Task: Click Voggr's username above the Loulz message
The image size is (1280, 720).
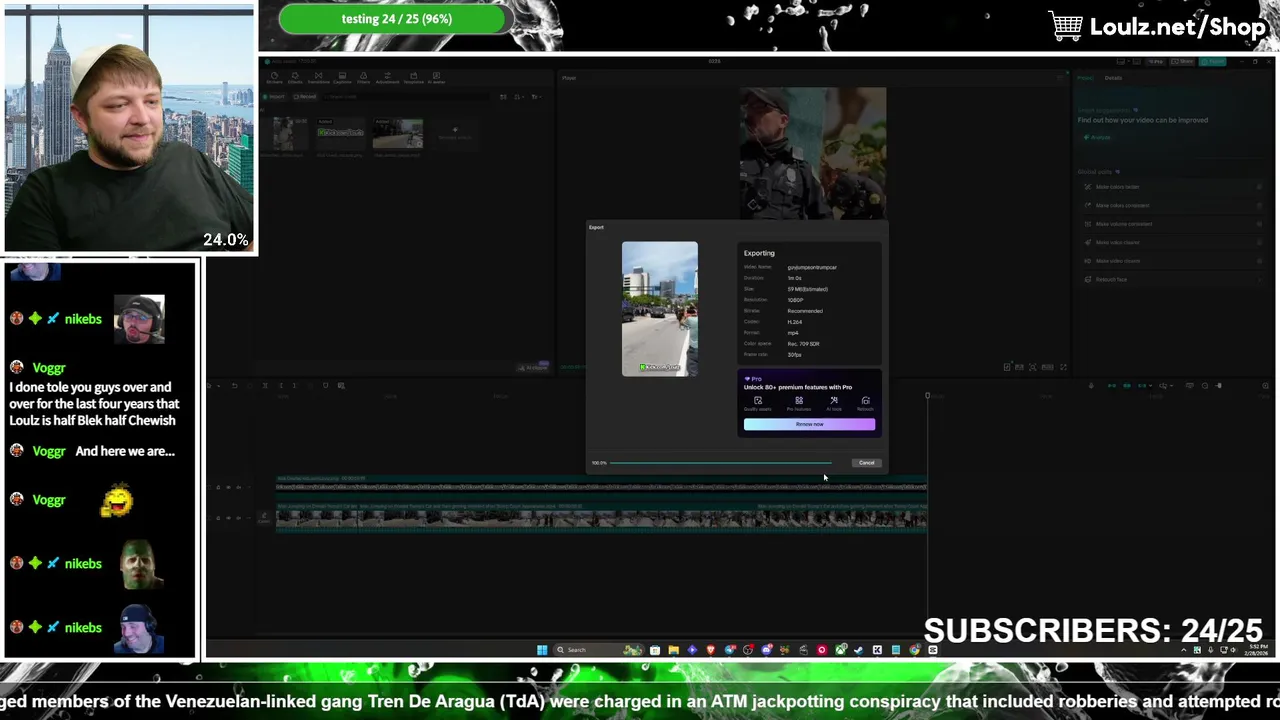Action: coord(49,367)
